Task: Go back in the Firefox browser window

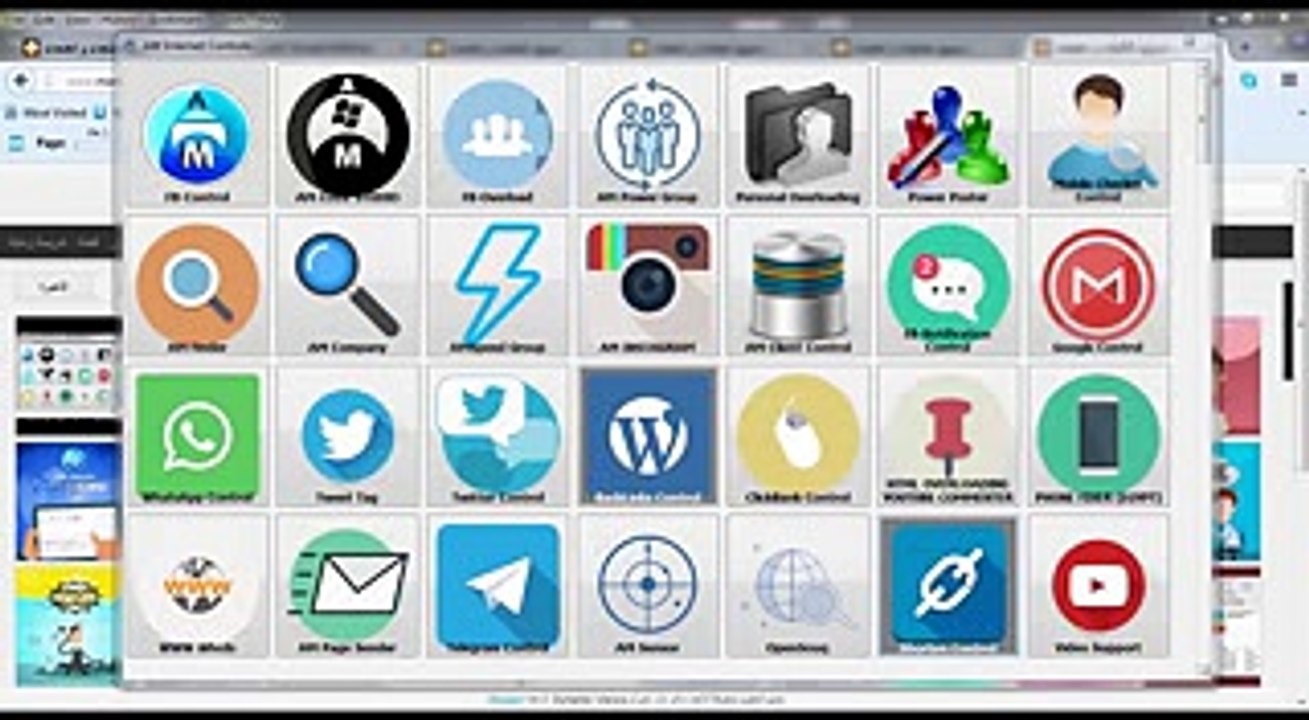Action: point(20,80)
